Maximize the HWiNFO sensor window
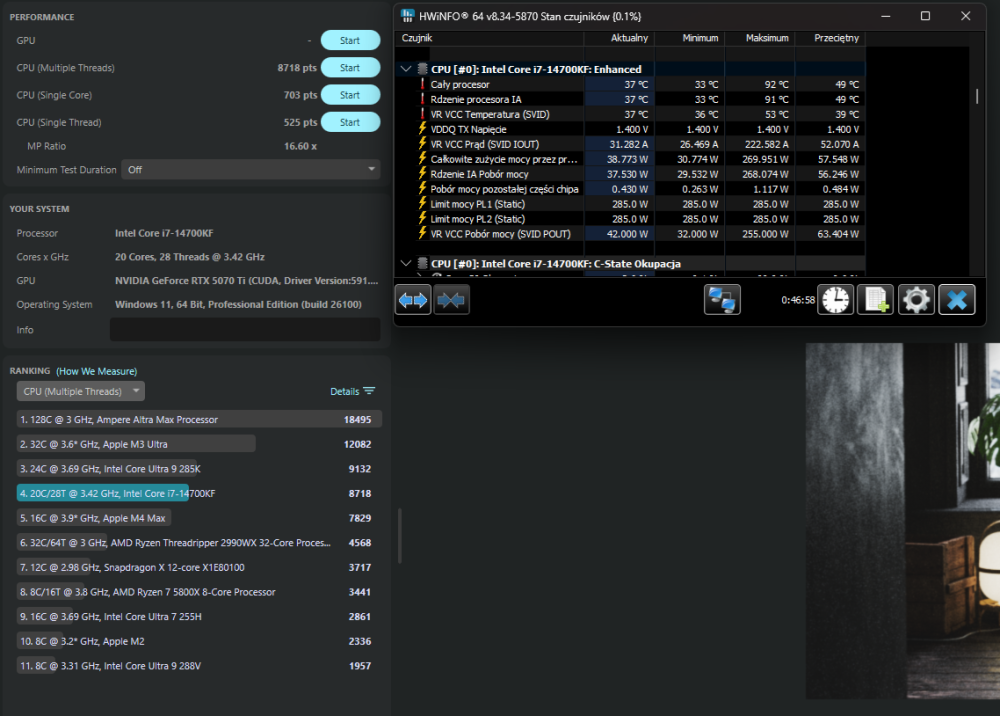This screenshot has width=1000, height=716. (925, 16)
